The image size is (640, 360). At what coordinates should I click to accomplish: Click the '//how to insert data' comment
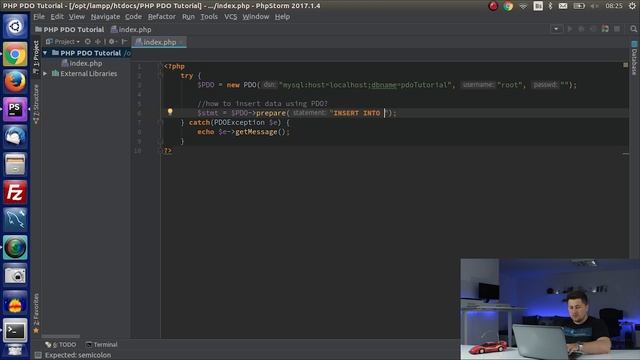262,104
